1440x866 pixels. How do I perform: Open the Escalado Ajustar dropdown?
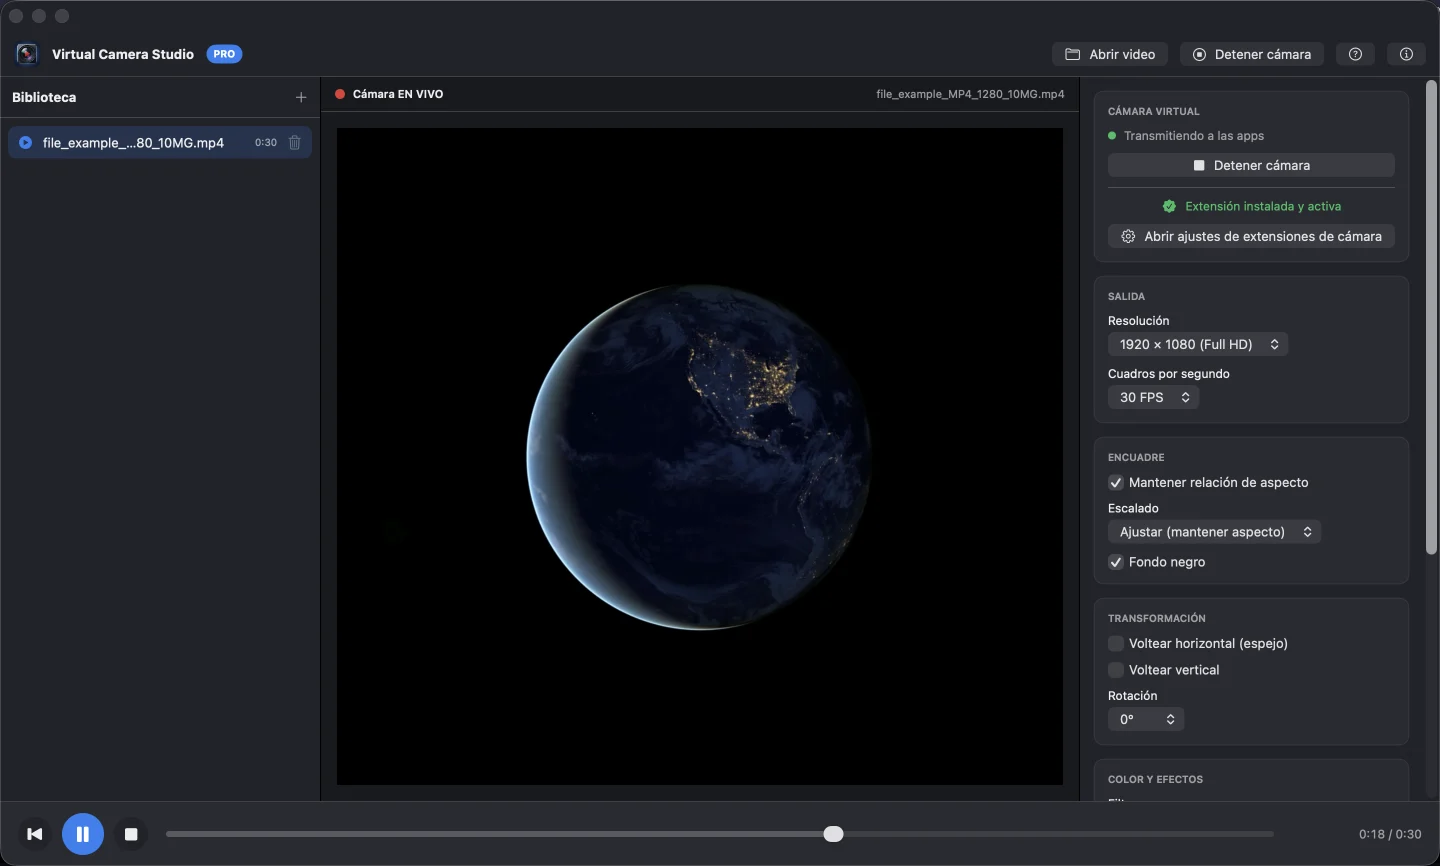(x=1214, y=532)
